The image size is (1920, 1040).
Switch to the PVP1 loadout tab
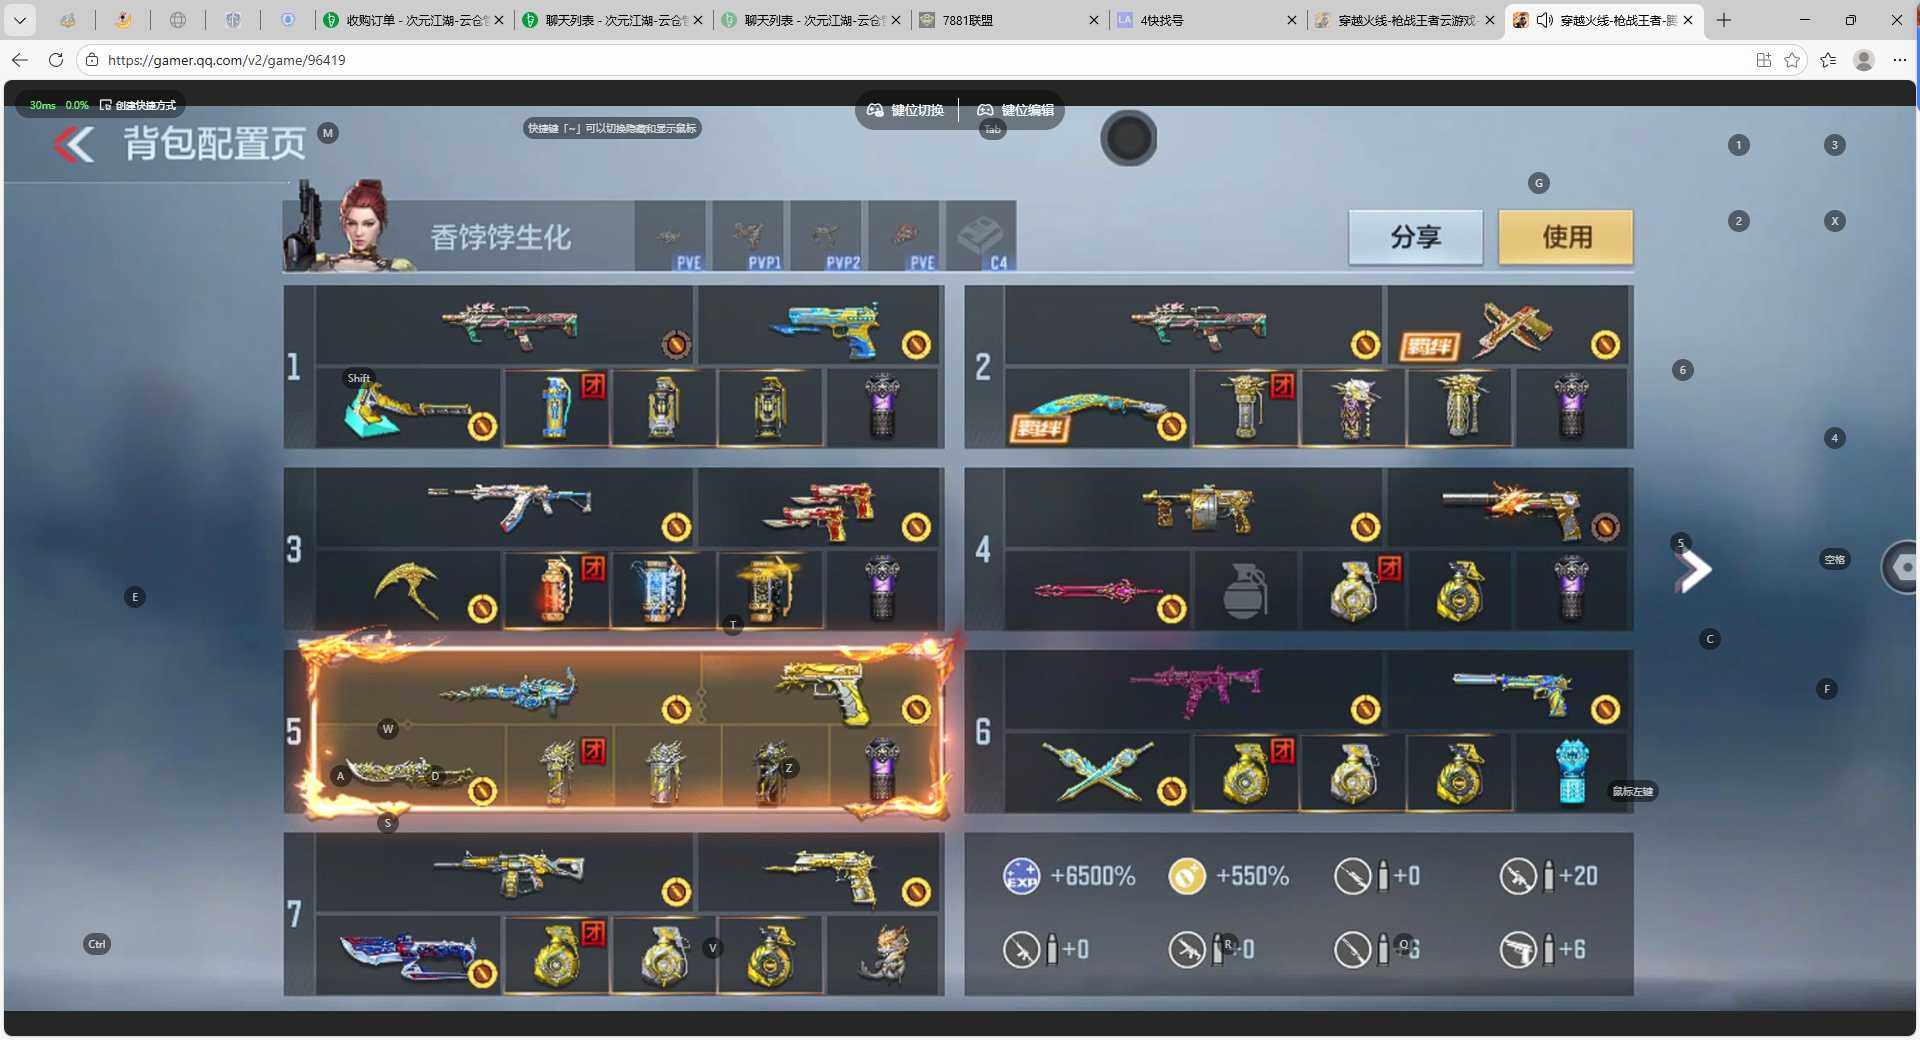[748, 236]
